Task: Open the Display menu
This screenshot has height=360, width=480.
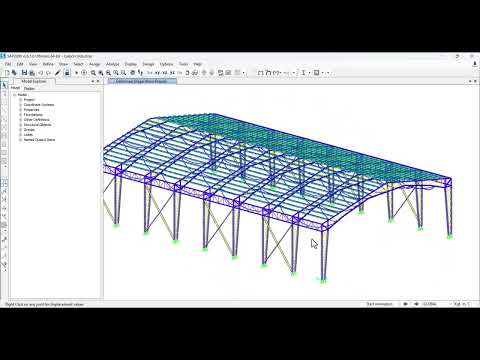Action: (131, 64)
